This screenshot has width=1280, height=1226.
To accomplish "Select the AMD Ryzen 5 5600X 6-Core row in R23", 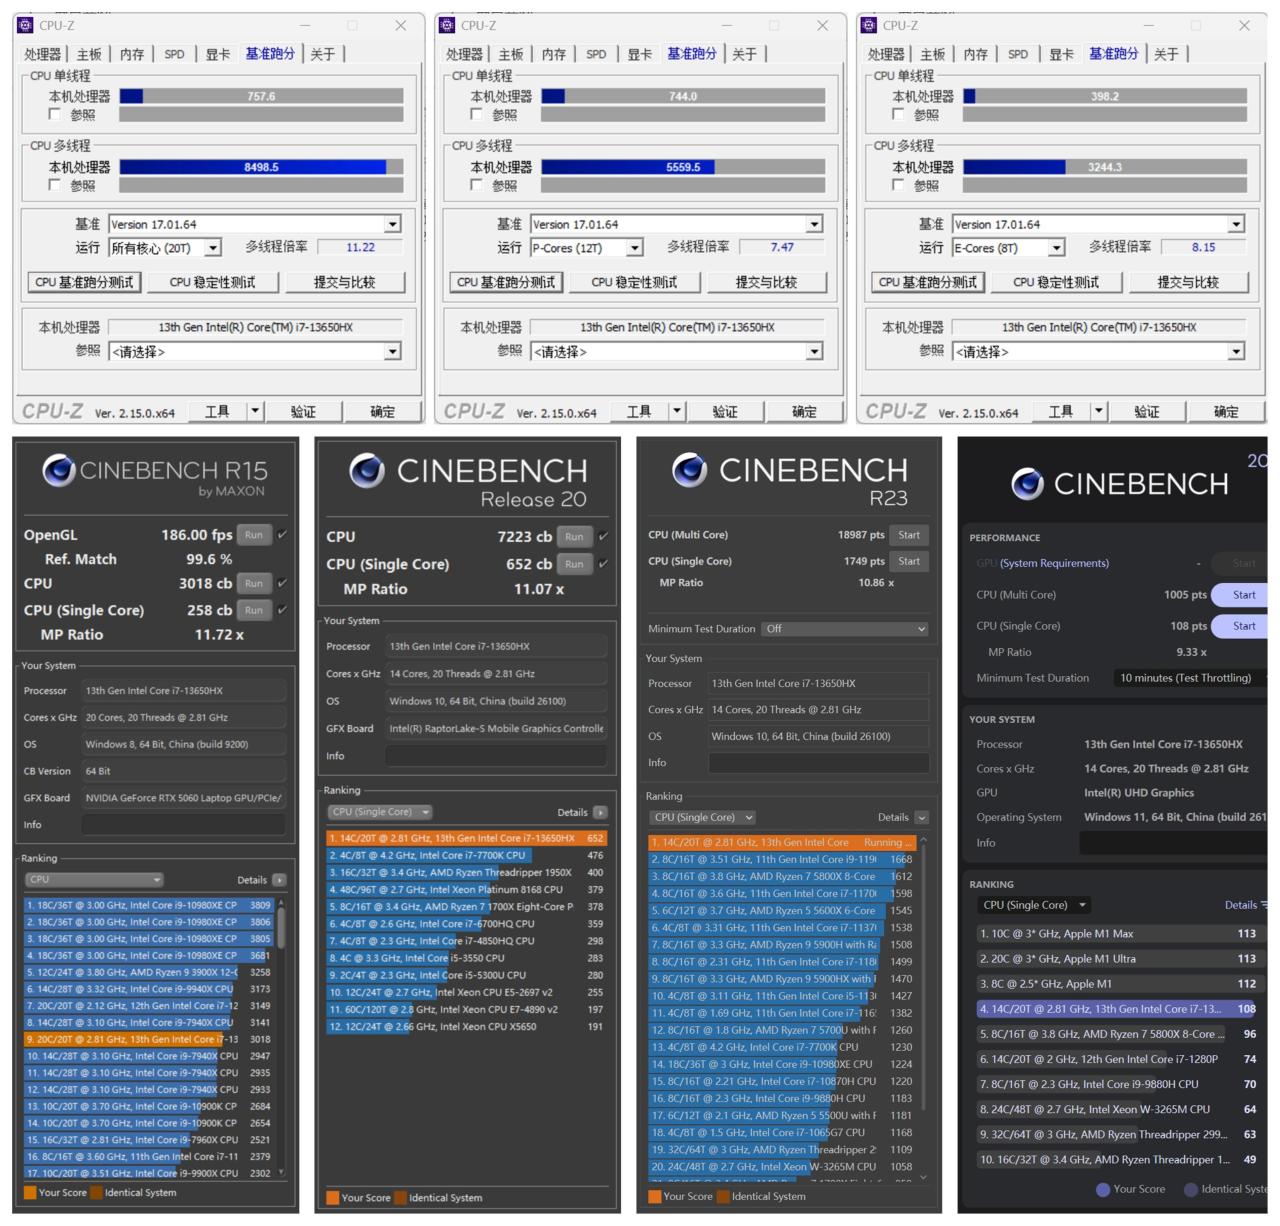I will pos(782,910).
